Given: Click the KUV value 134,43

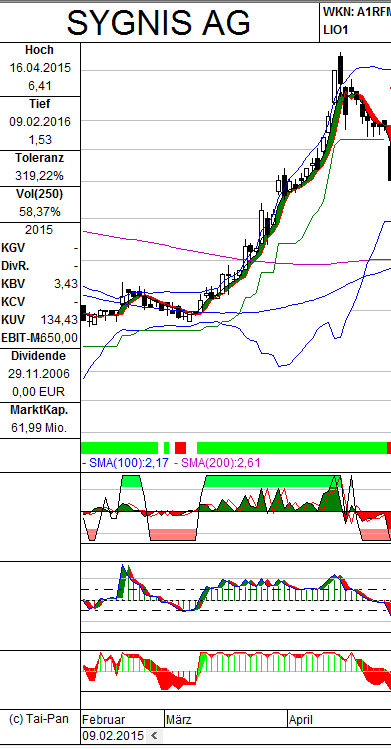Looking at the screenshot, I should pyautogui.click(x=60, y=320).
